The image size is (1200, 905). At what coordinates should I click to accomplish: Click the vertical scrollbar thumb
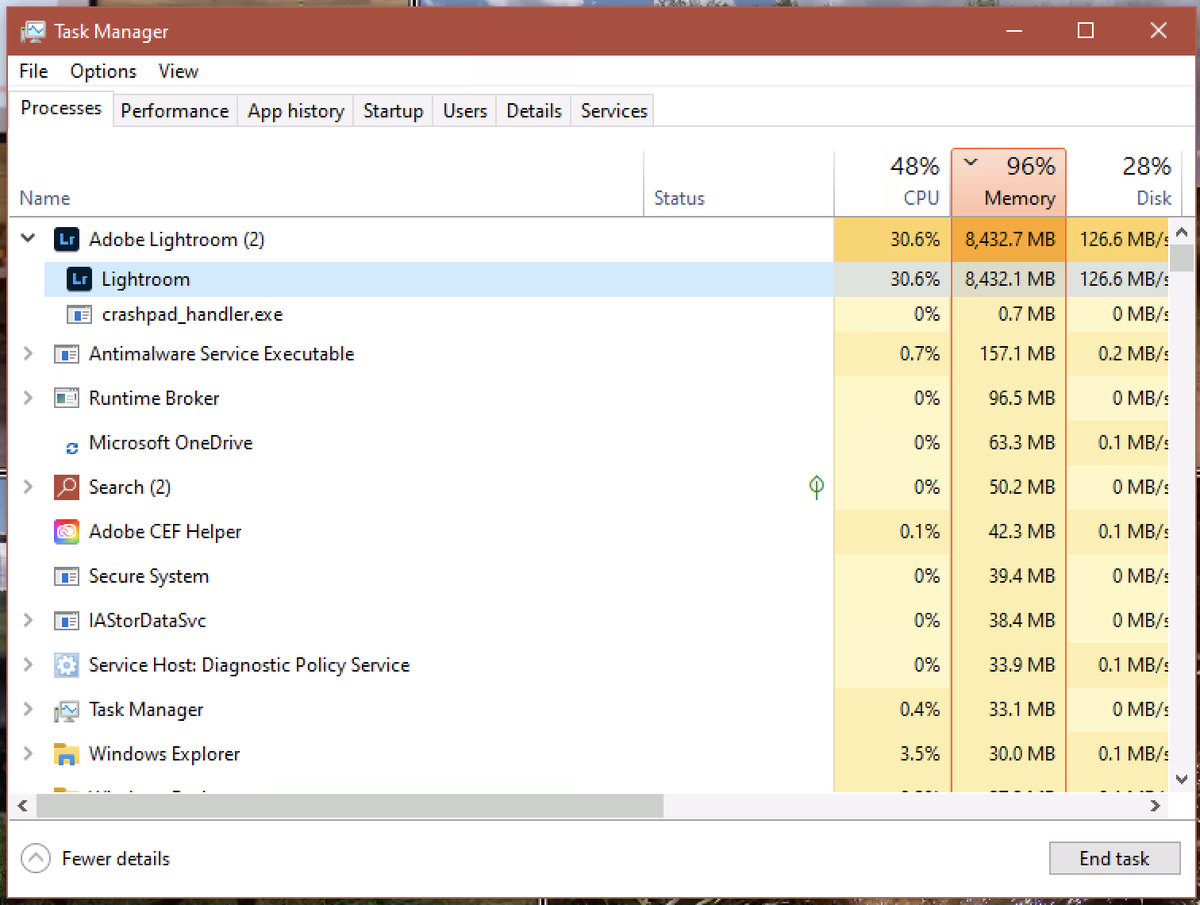1181,258
